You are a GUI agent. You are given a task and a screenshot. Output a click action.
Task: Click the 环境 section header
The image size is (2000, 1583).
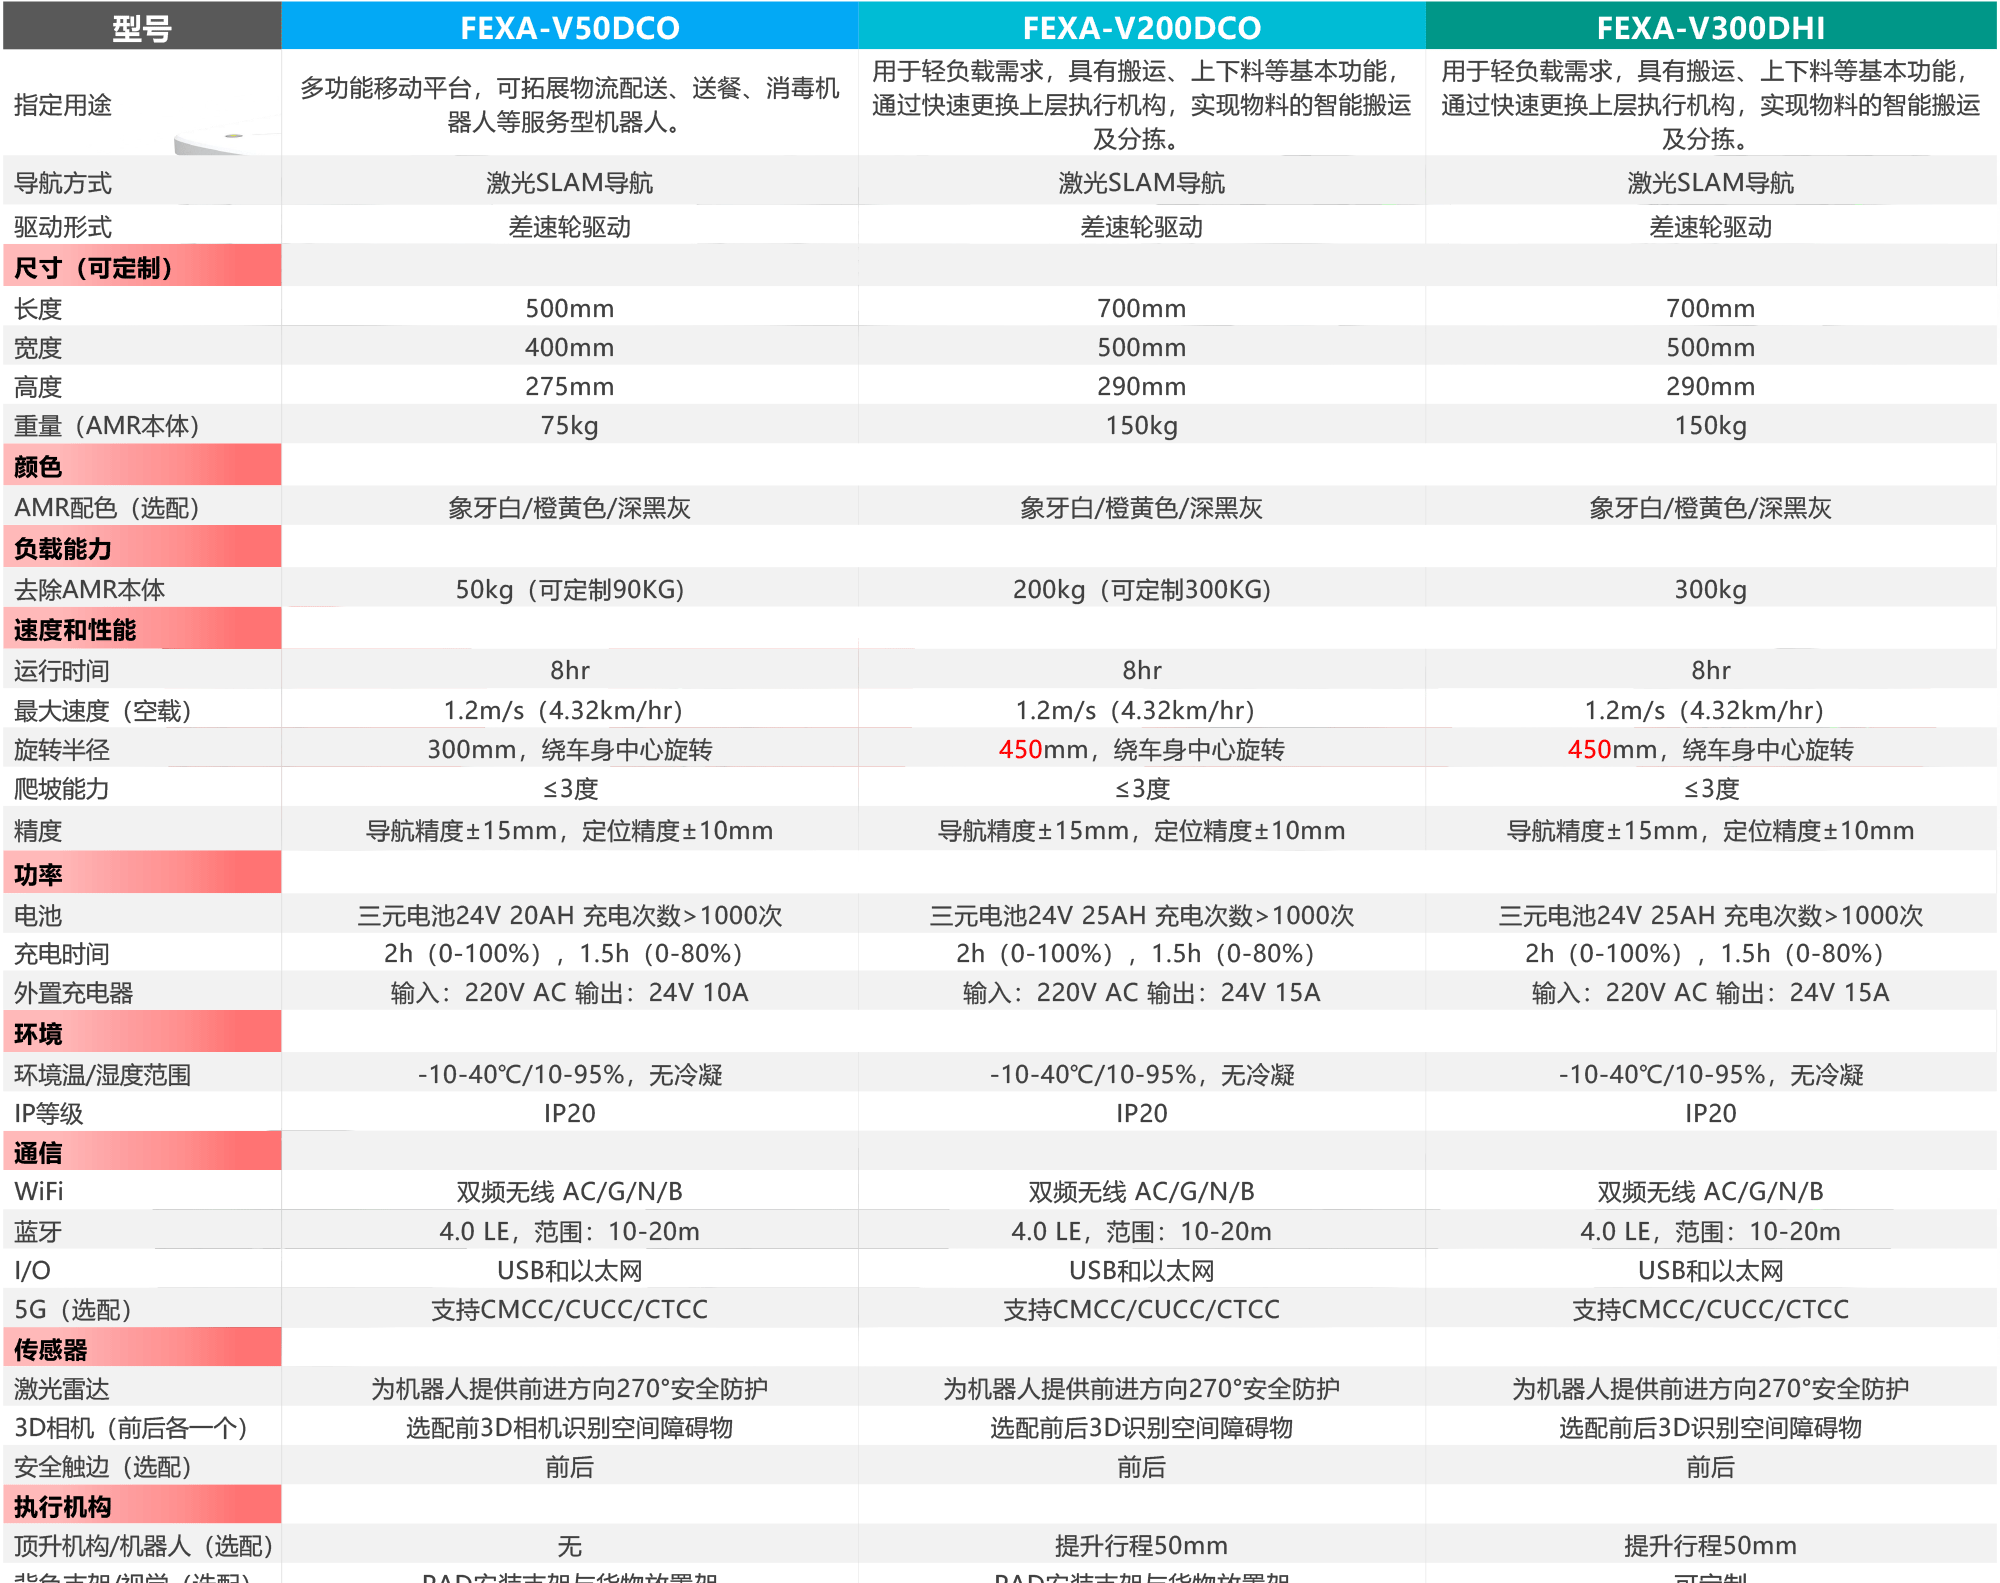tap(38, 1033)
